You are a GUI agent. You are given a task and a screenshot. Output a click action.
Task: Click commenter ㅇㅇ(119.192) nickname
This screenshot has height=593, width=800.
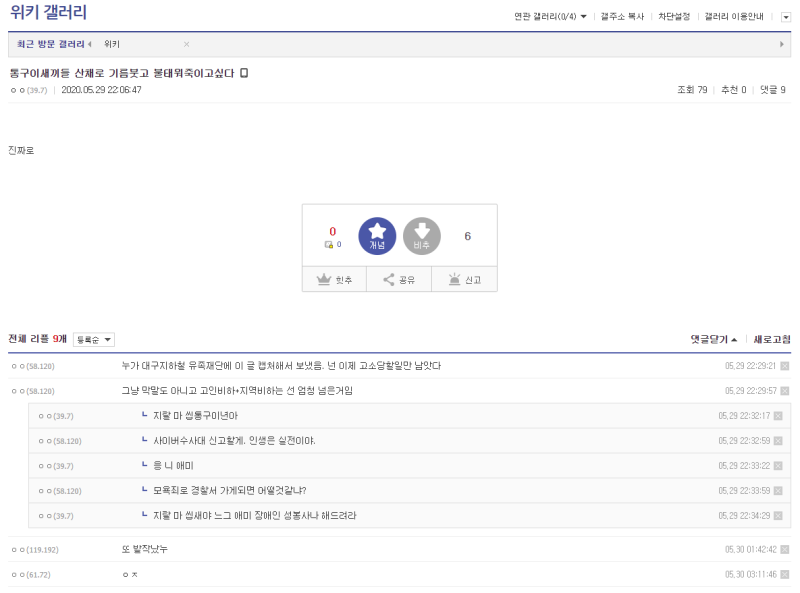[x=35, y=550]
